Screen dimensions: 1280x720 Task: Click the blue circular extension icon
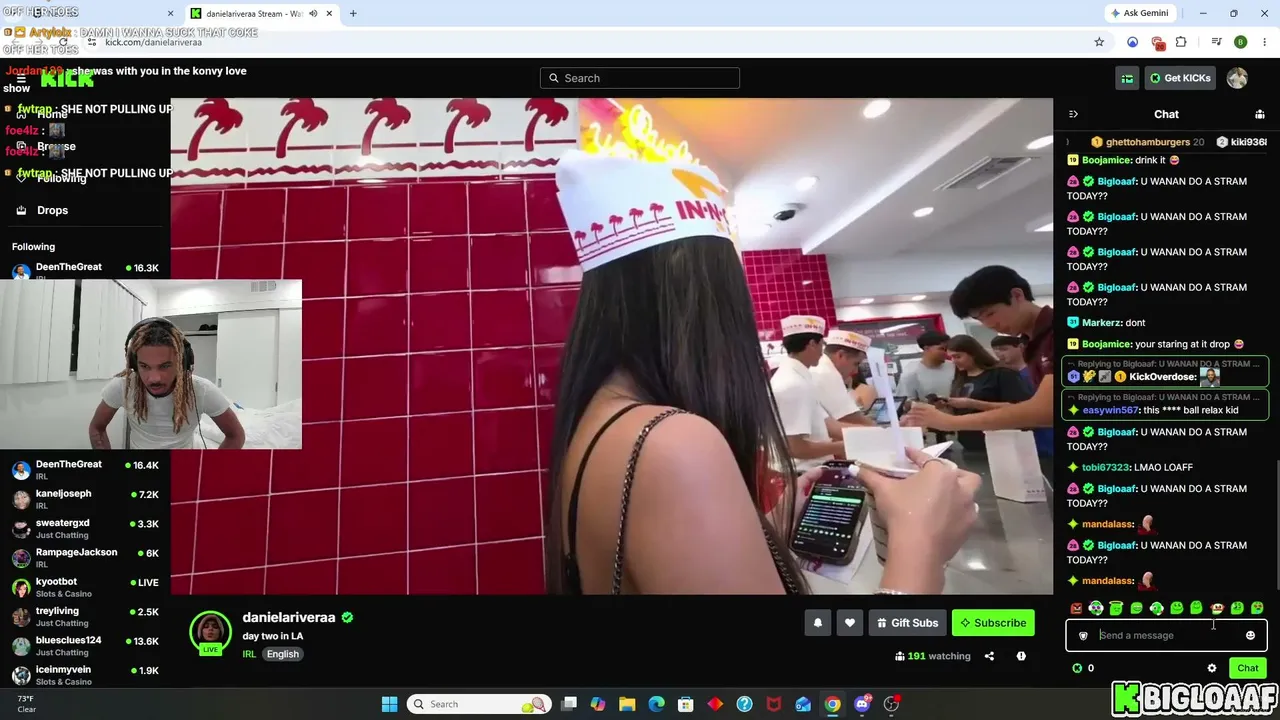1132,42
